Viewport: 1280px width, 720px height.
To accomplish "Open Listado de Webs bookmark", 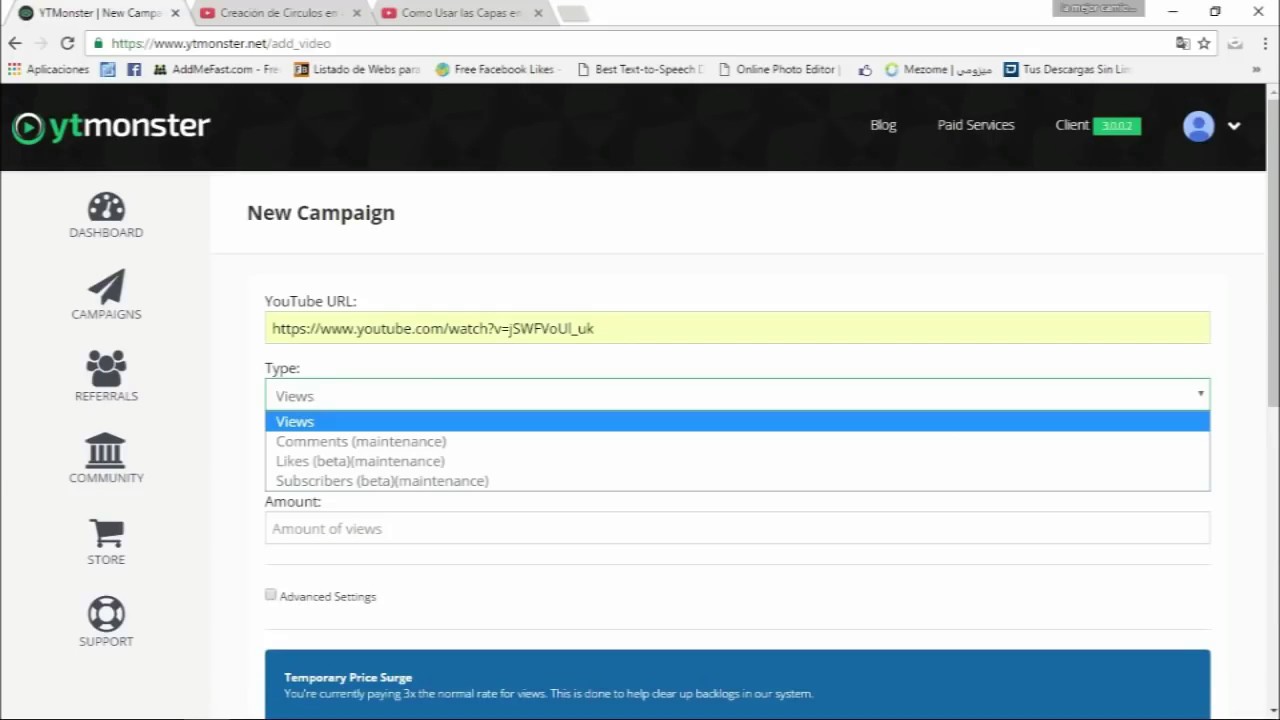I will [x=357, y=69].
